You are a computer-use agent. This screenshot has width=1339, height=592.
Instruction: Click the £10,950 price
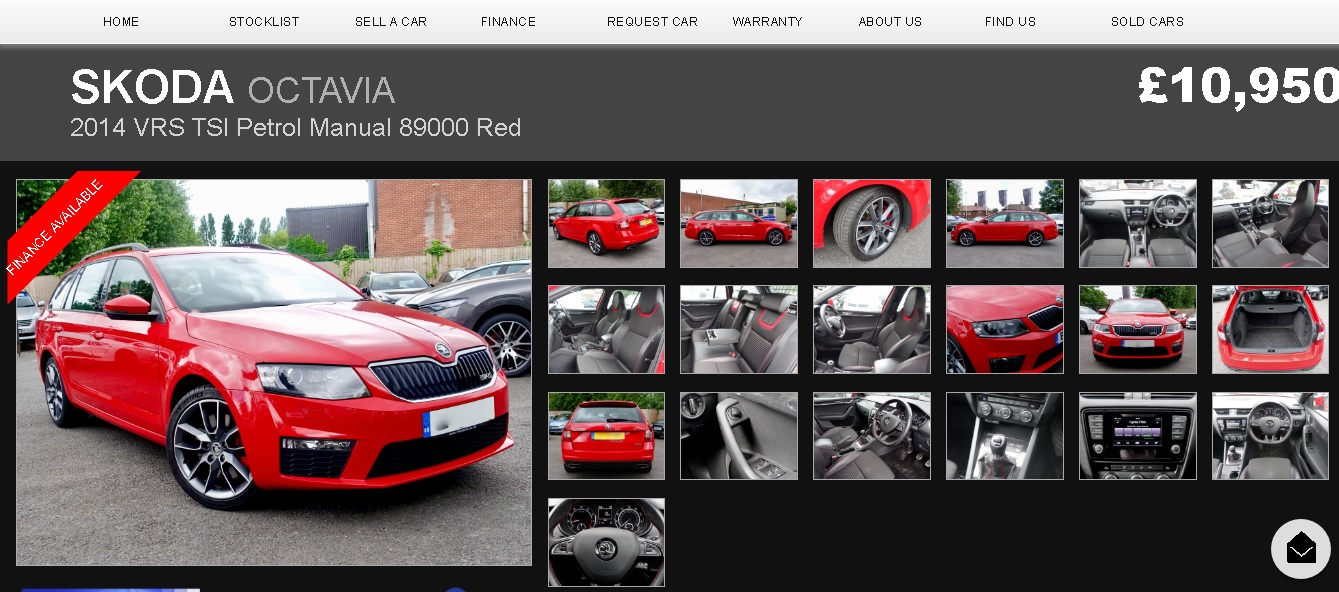pos(1238,86)
